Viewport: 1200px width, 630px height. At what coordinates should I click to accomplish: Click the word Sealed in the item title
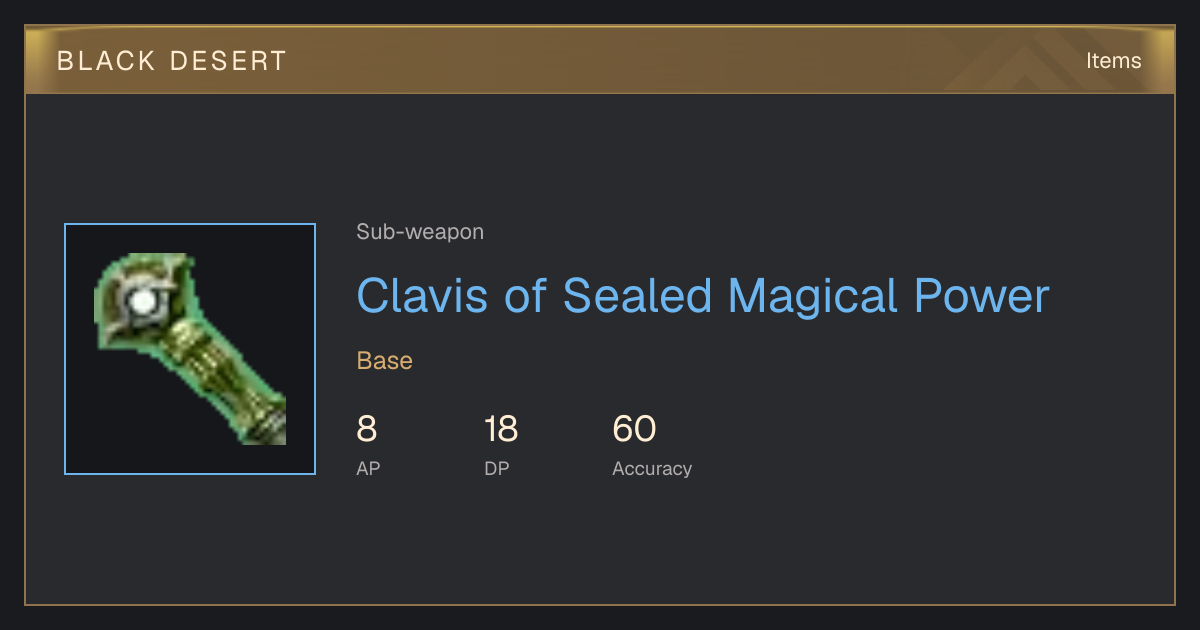637,296
